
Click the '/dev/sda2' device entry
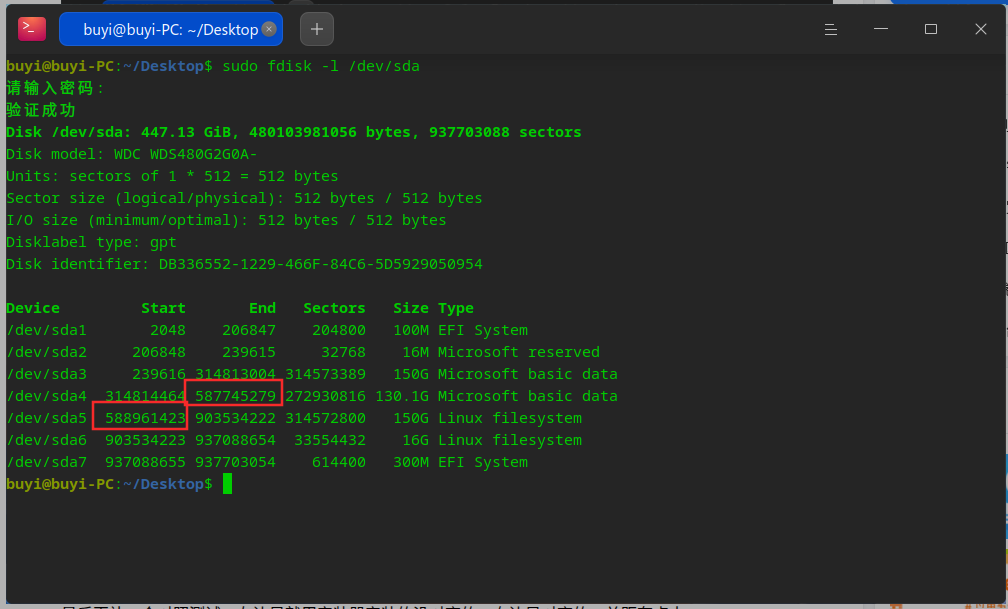[x=46, y=352]
